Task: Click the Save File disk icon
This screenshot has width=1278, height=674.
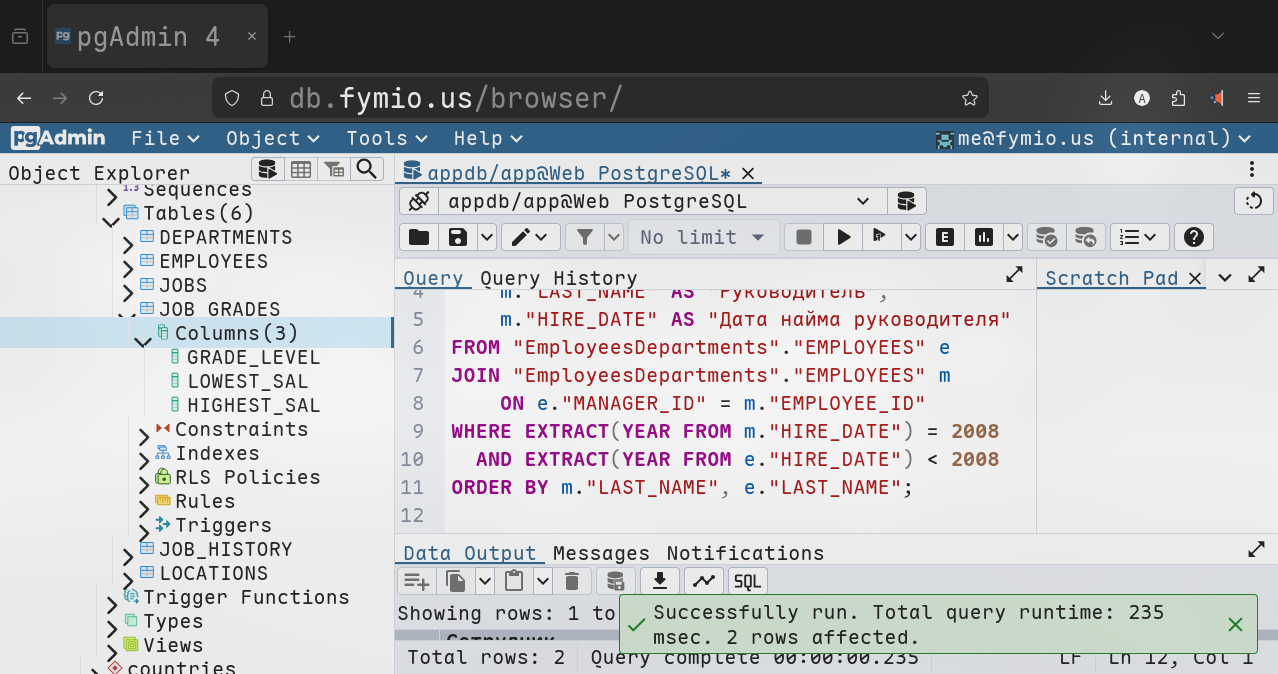Action: 458,237
